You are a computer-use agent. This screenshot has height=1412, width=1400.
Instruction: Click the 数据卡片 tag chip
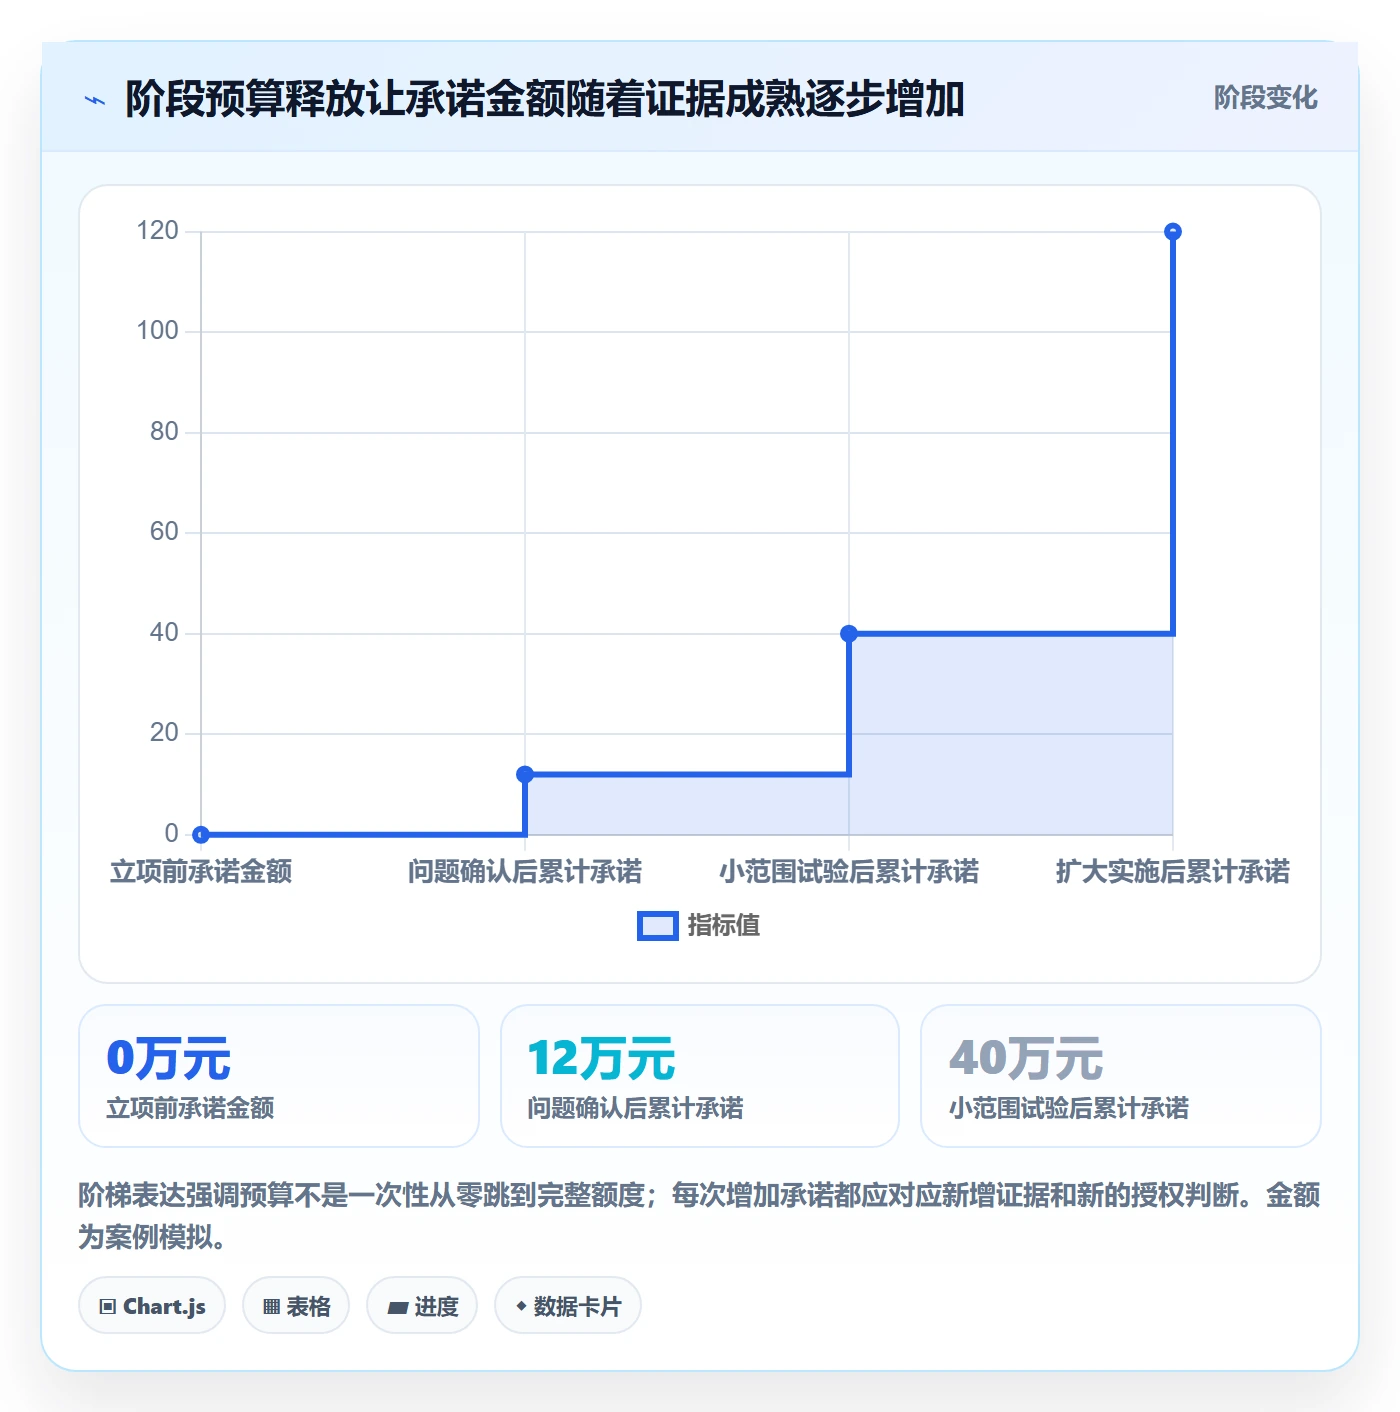click(x=568, y=1306)
